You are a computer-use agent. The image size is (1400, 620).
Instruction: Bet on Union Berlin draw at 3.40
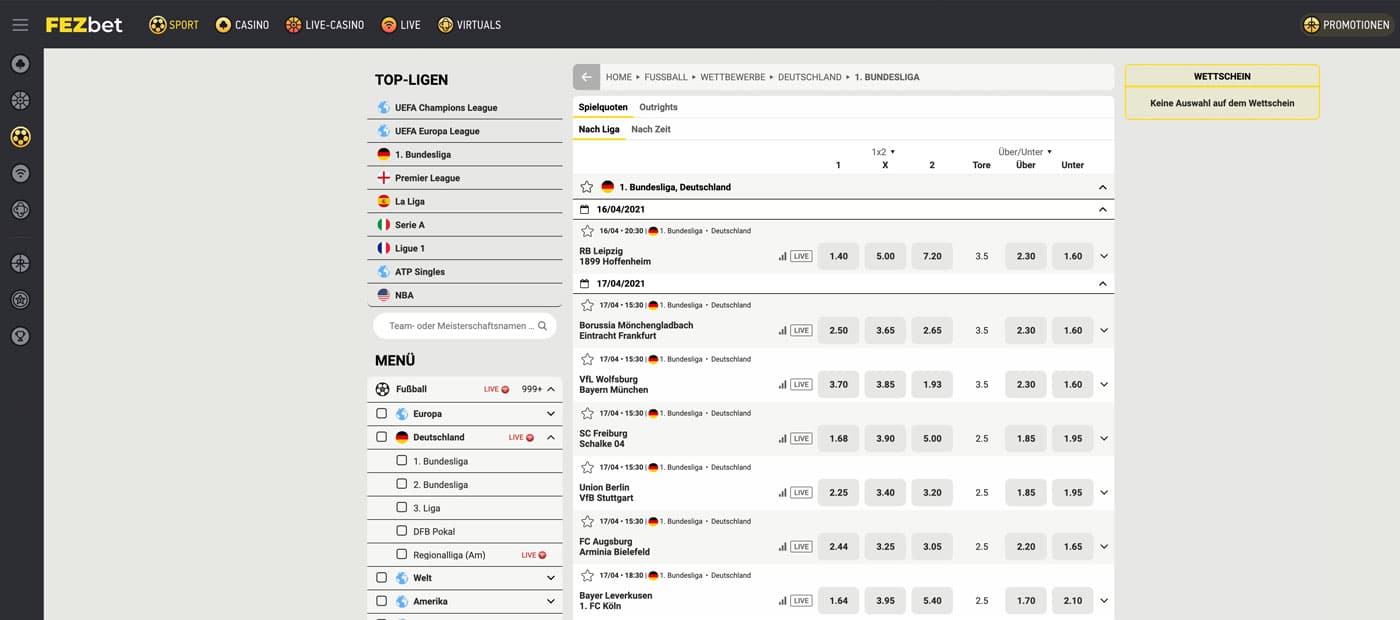click(x=885, y=492)
